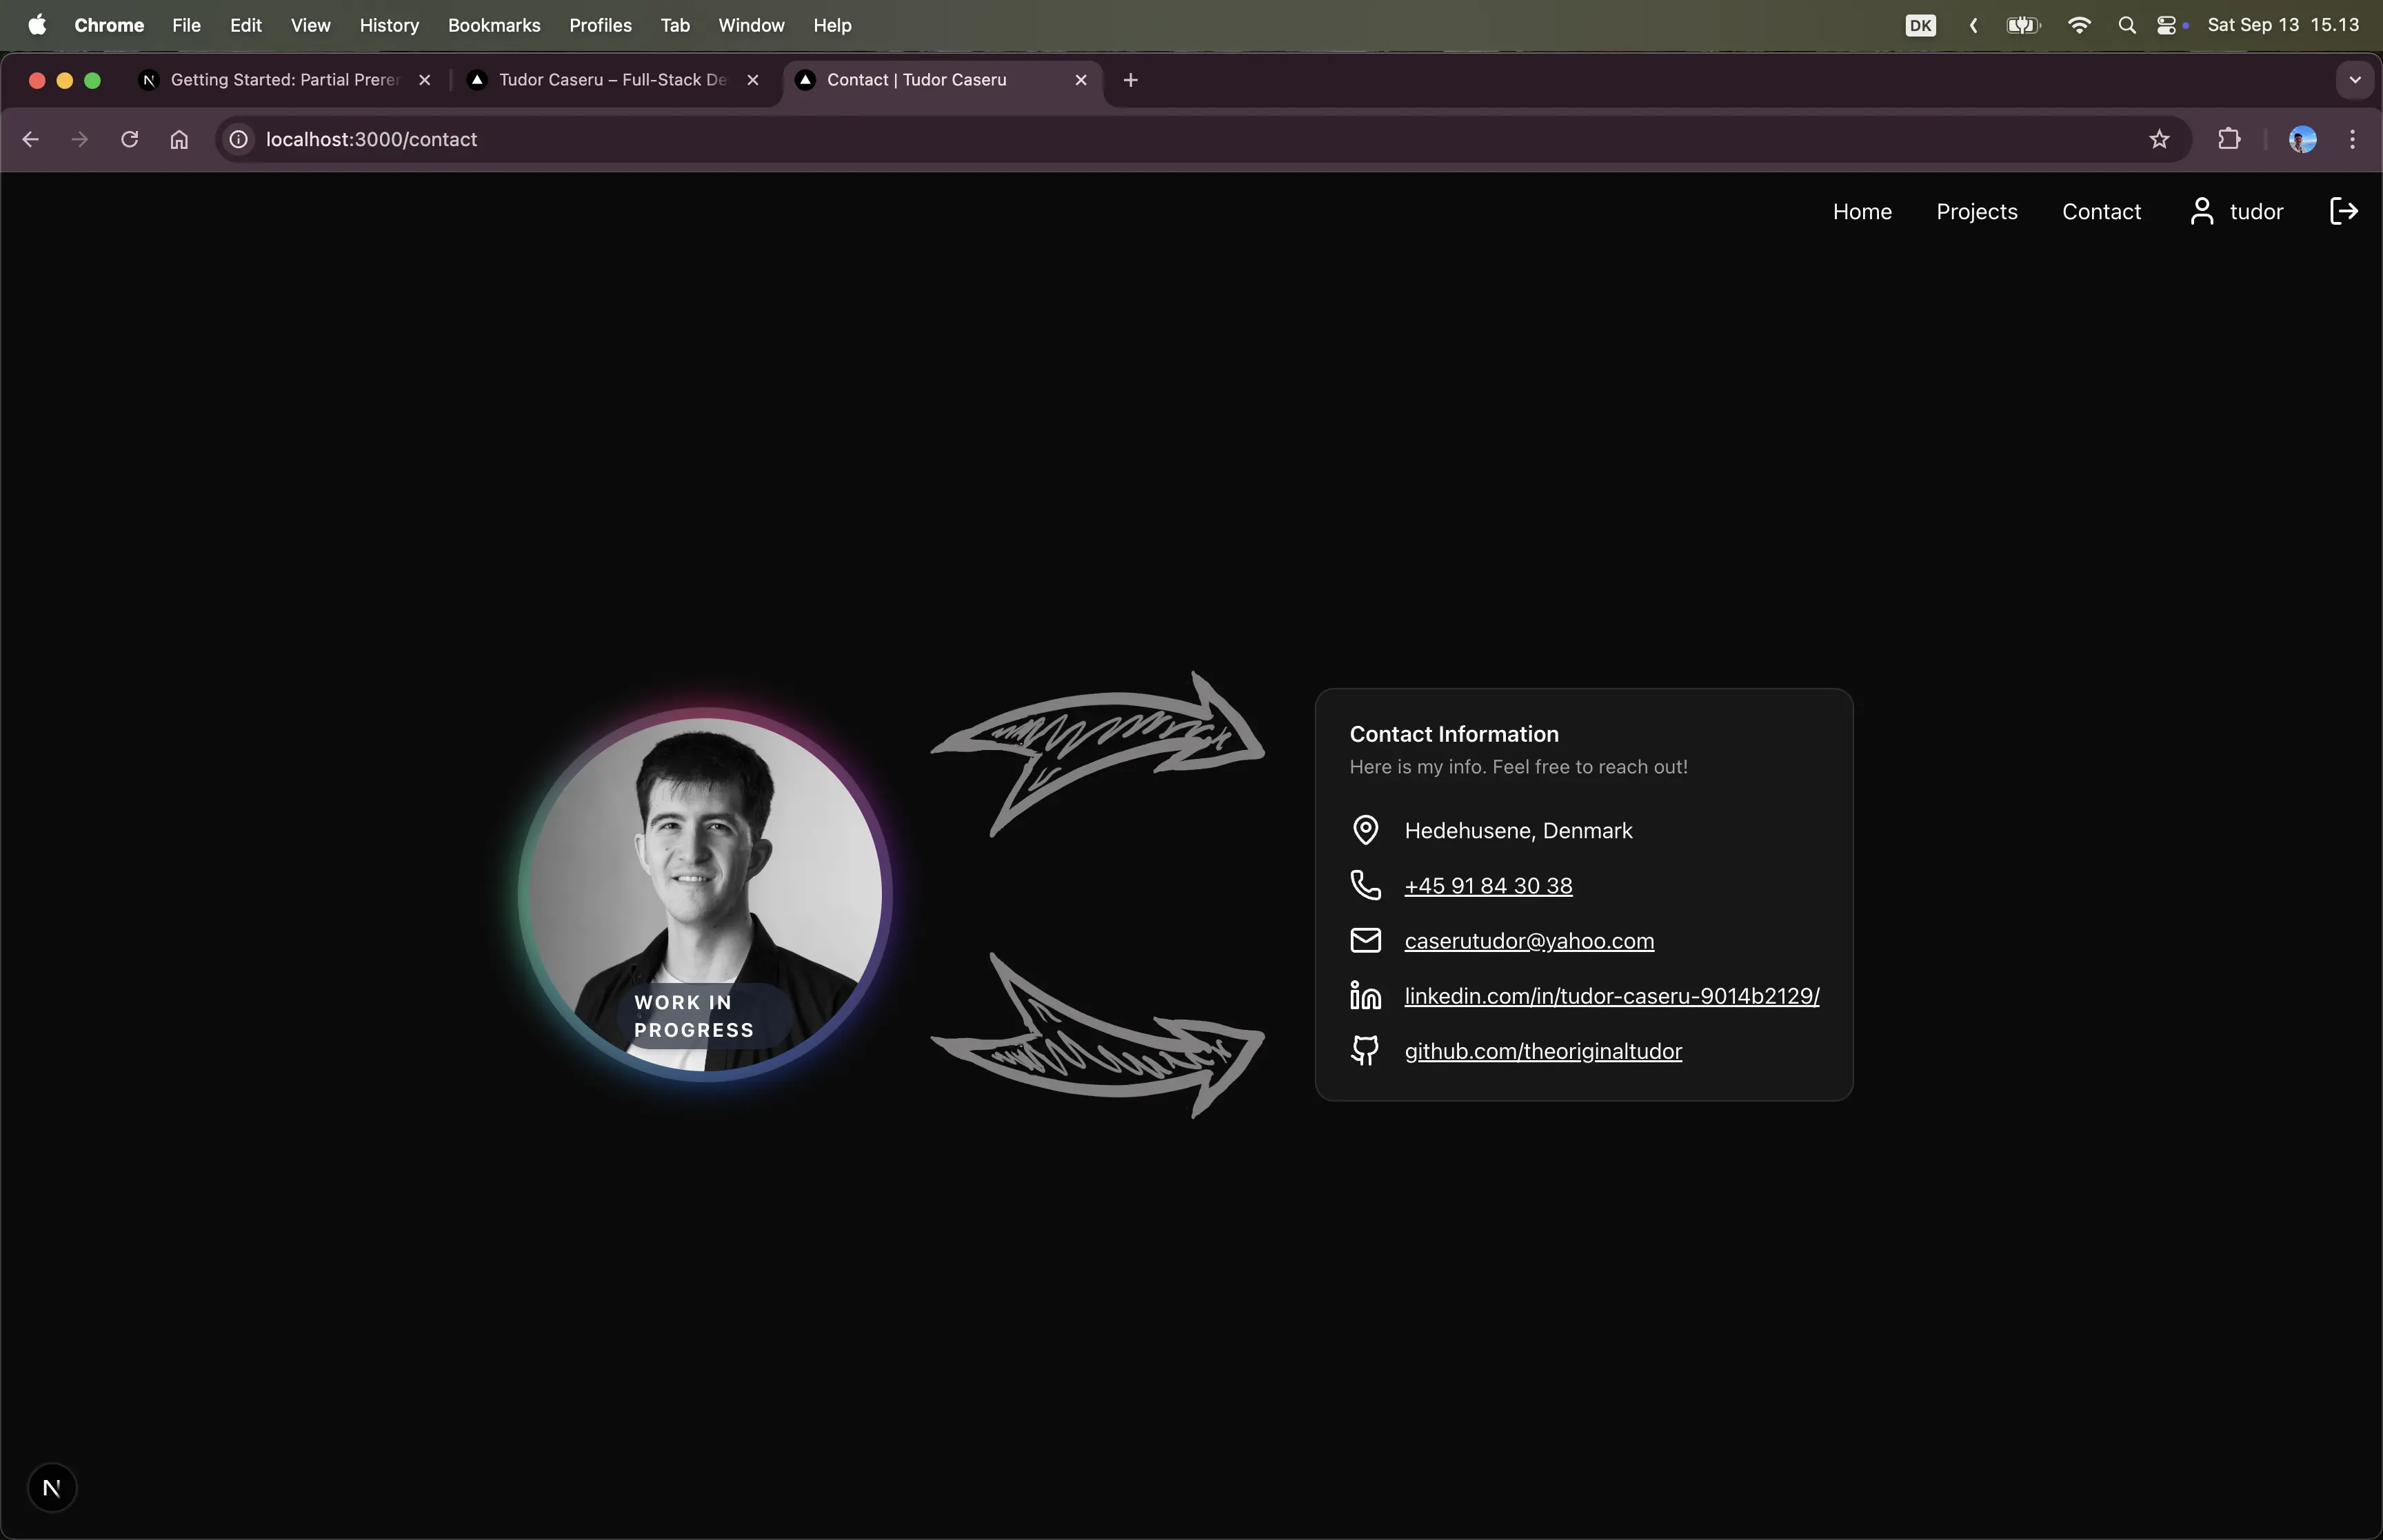
Task: Open the macOS Control Center
Action: [x=2167, y=25]
